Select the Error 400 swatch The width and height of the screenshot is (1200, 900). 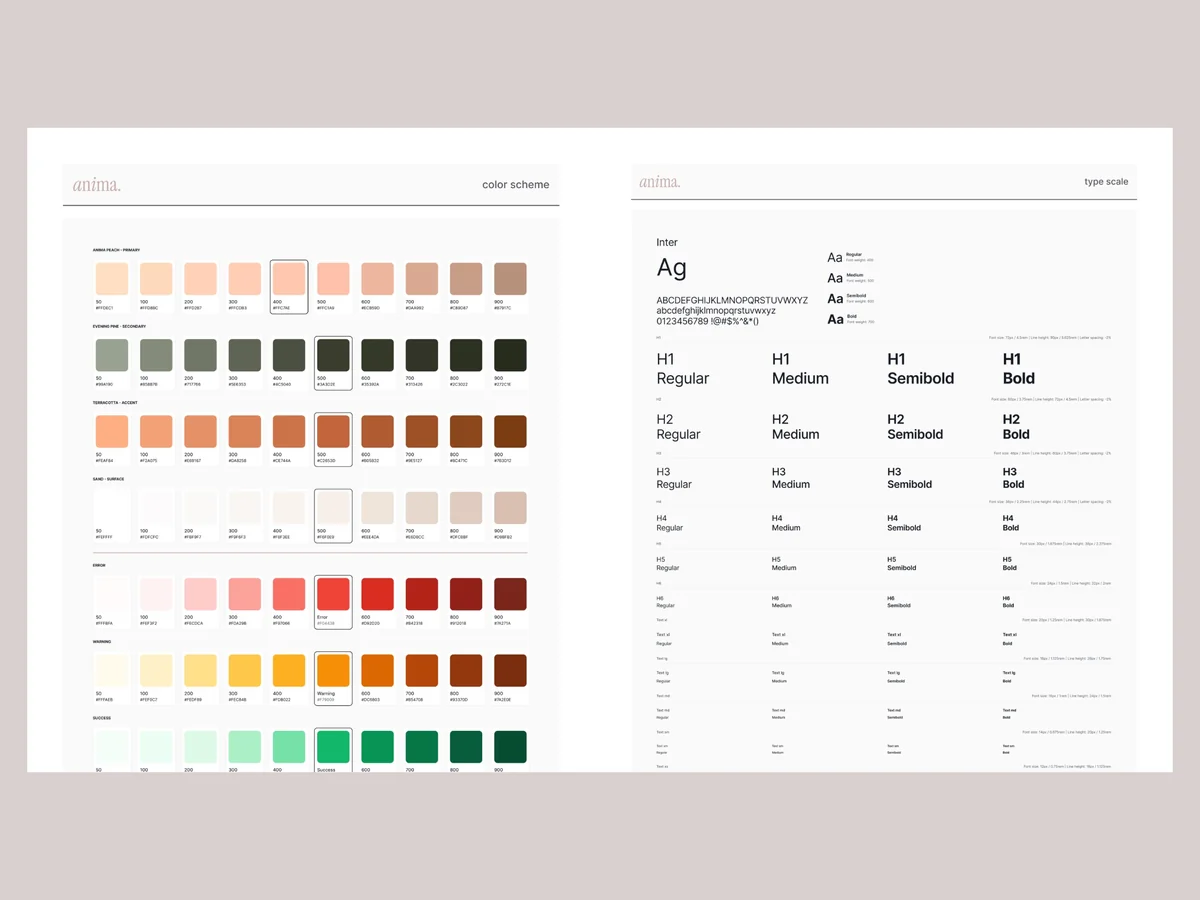point(288,594)
